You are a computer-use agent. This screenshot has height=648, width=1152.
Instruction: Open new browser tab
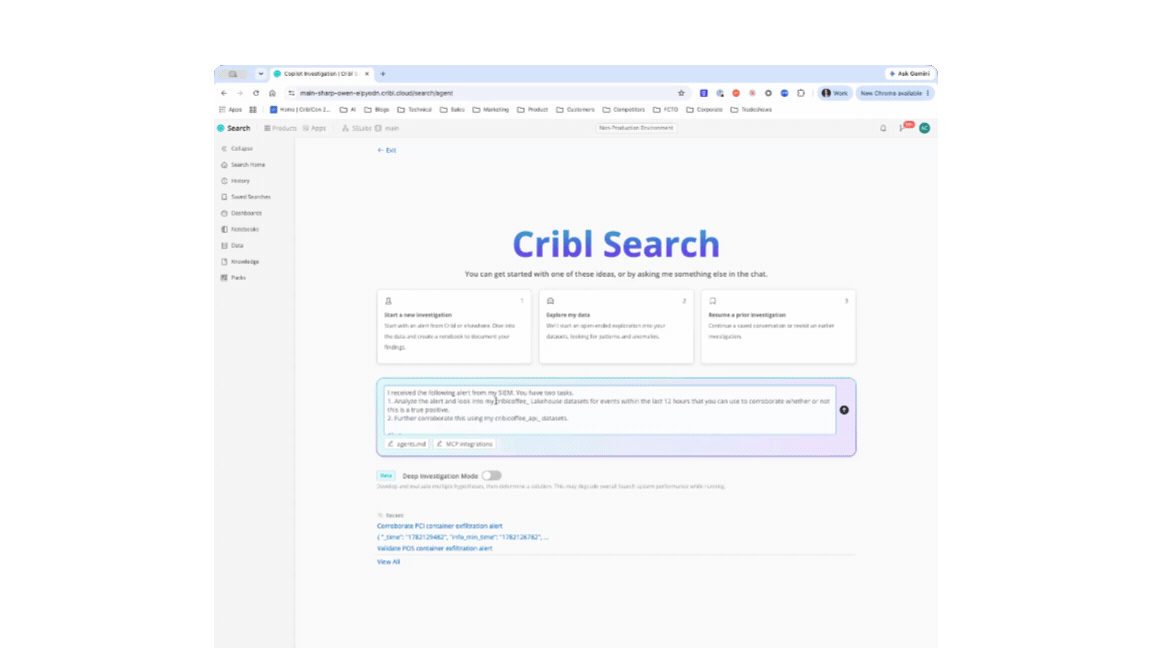pos(383,73)
